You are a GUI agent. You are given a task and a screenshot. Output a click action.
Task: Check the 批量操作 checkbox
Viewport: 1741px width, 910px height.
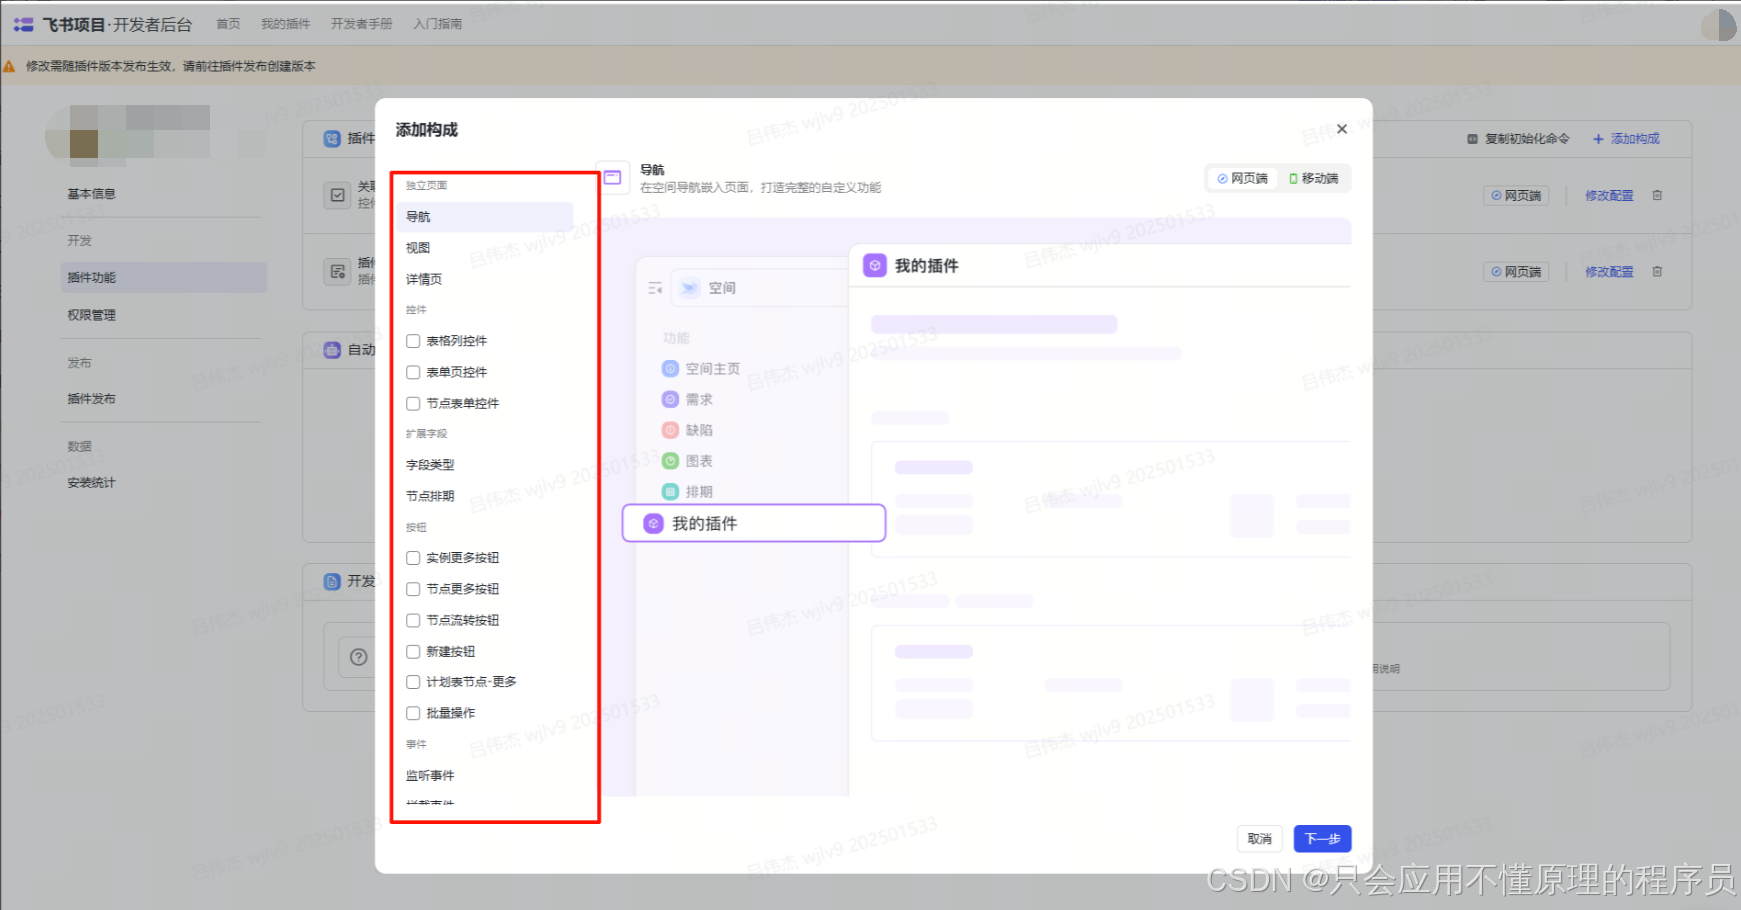point(413,713)
